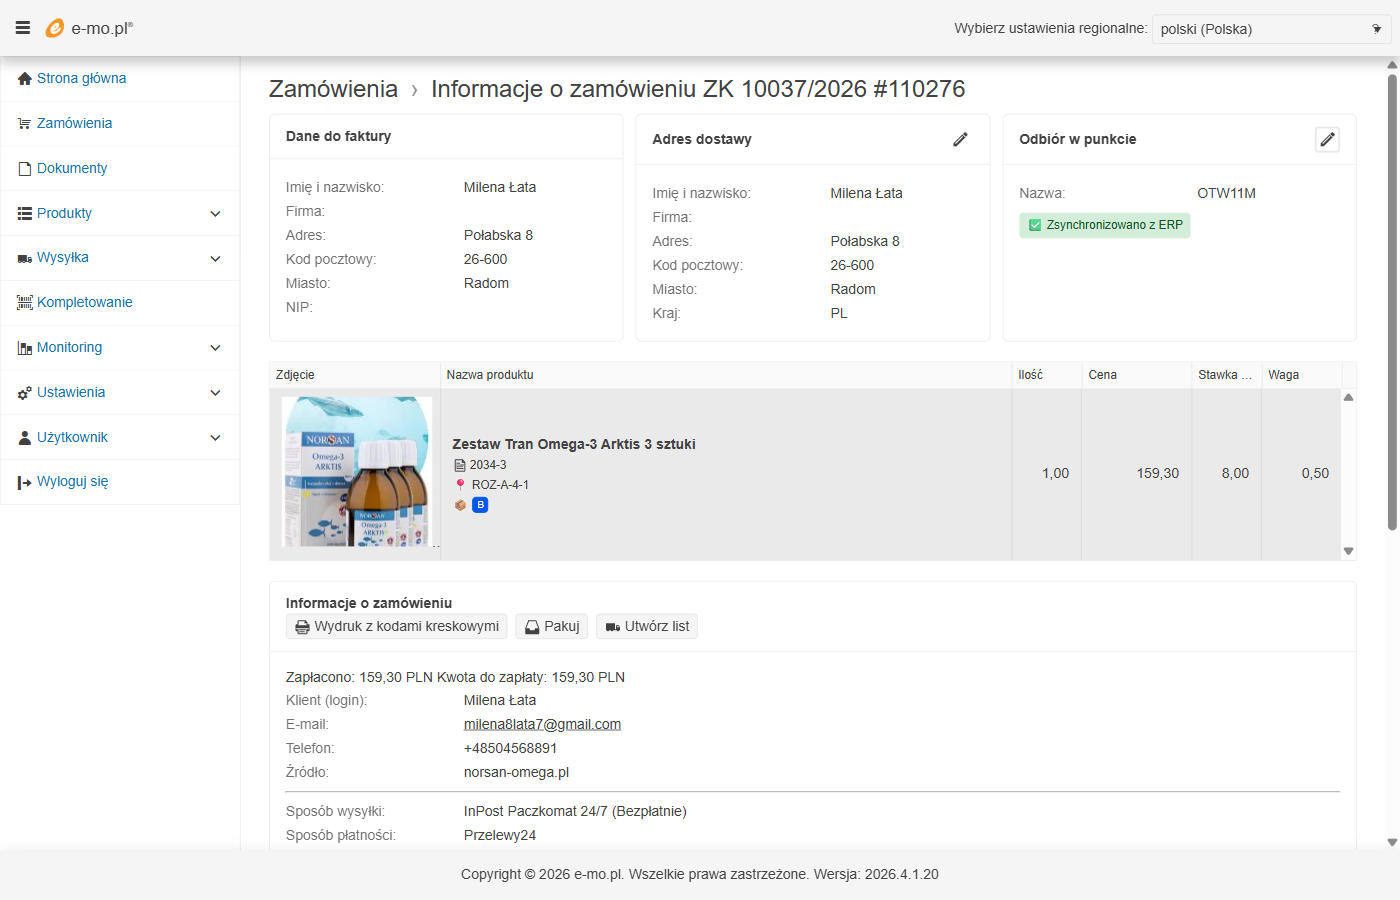This screenshot has height=900, width=1400.
Task: Click the blue B badge on product
Action: (481, 505)
